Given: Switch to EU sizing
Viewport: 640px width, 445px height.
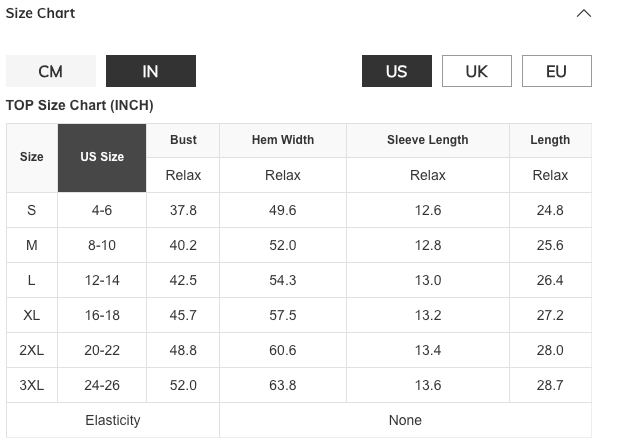Looking at the screenshot, I should pos(556,71).
